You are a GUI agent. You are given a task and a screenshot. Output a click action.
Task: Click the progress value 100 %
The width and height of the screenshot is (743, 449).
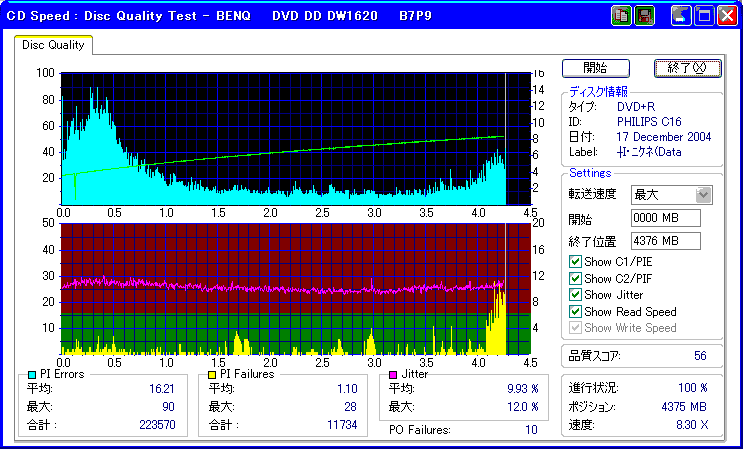pos(693,388)
